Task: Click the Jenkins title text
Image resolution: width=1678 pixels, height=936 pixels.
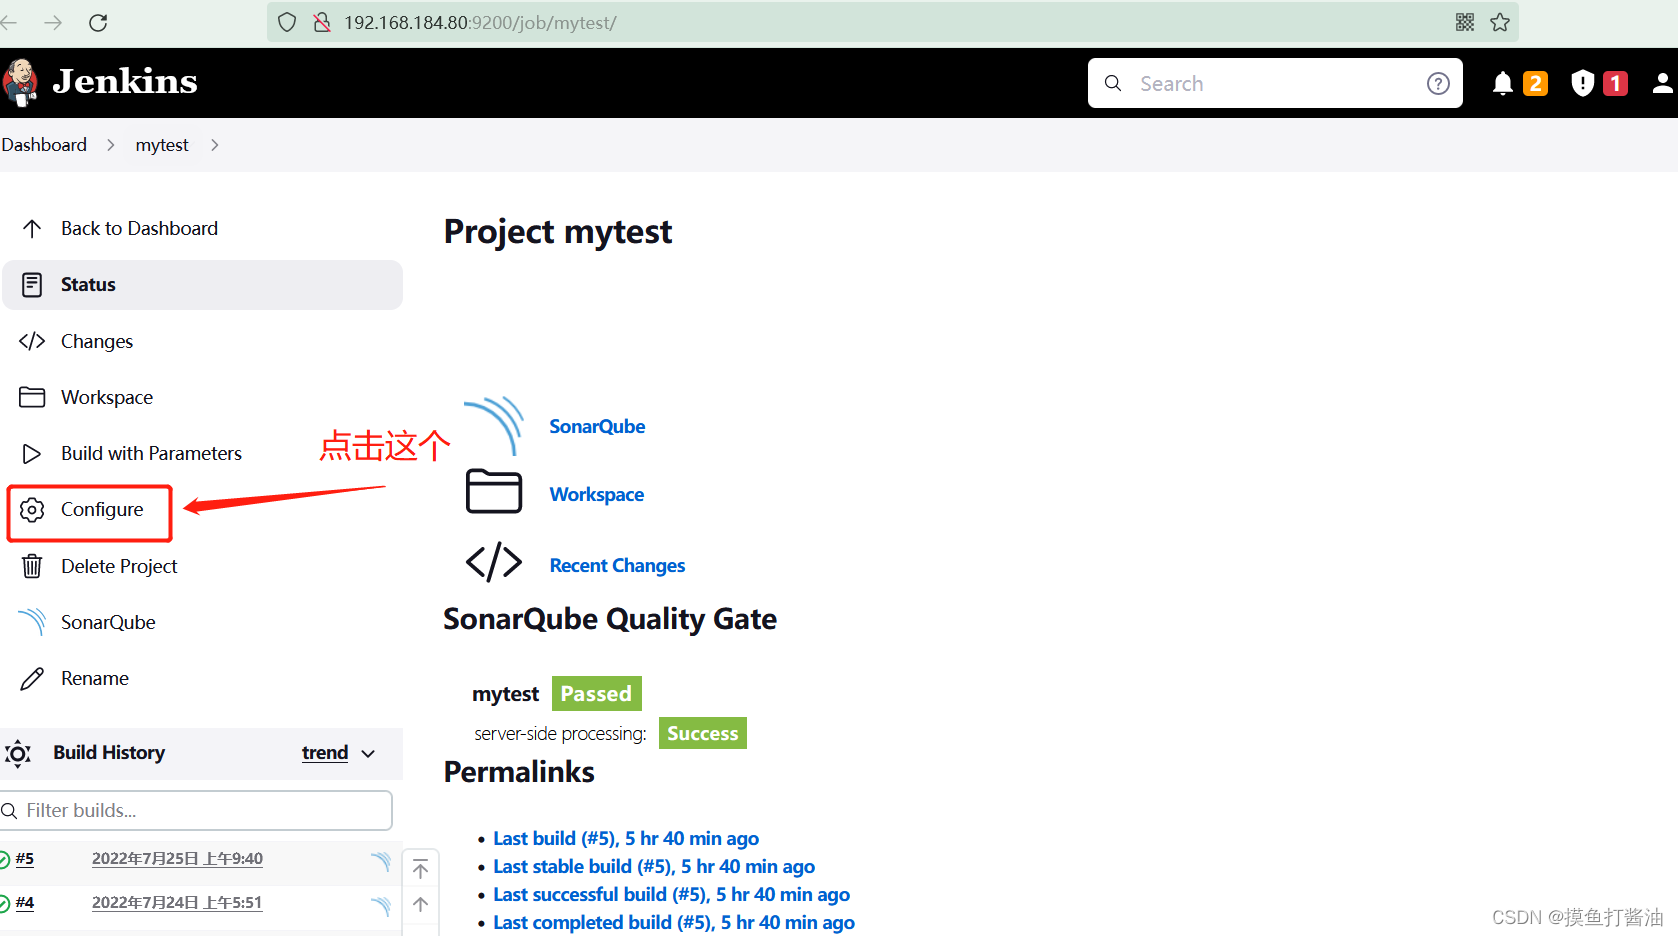Action: coord(125,82)
